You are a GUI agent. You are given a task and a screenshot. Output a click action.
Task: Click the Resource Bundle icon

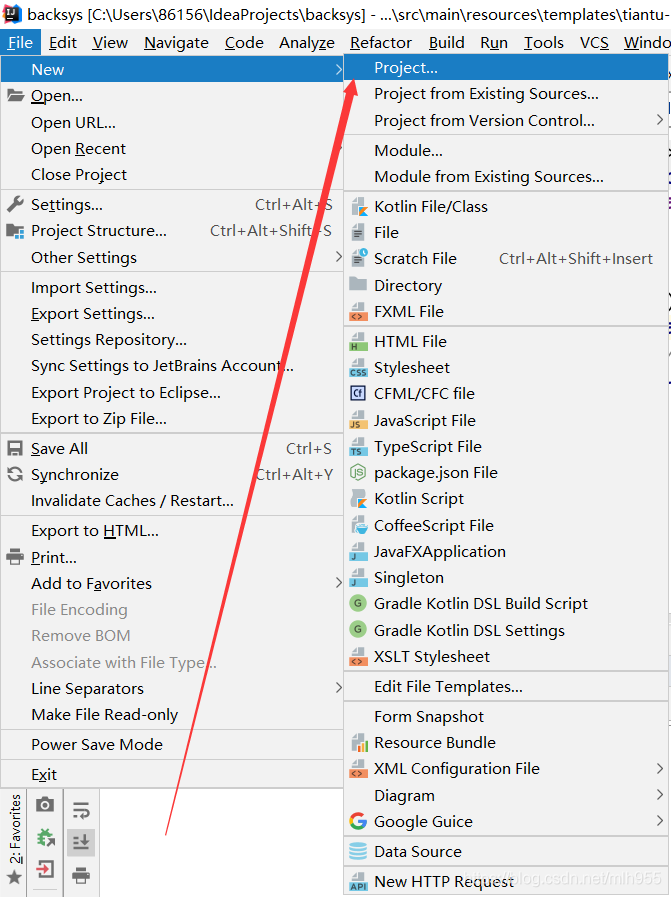point(359,743)
